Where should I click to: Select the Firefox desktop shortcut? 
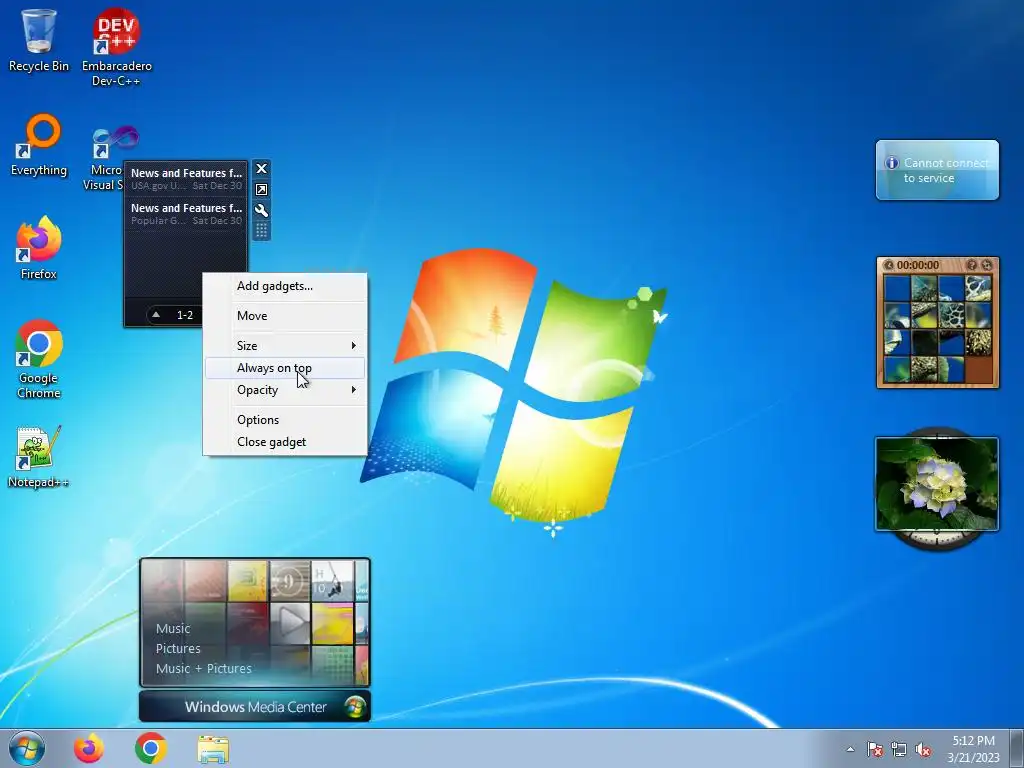[39, 248]
